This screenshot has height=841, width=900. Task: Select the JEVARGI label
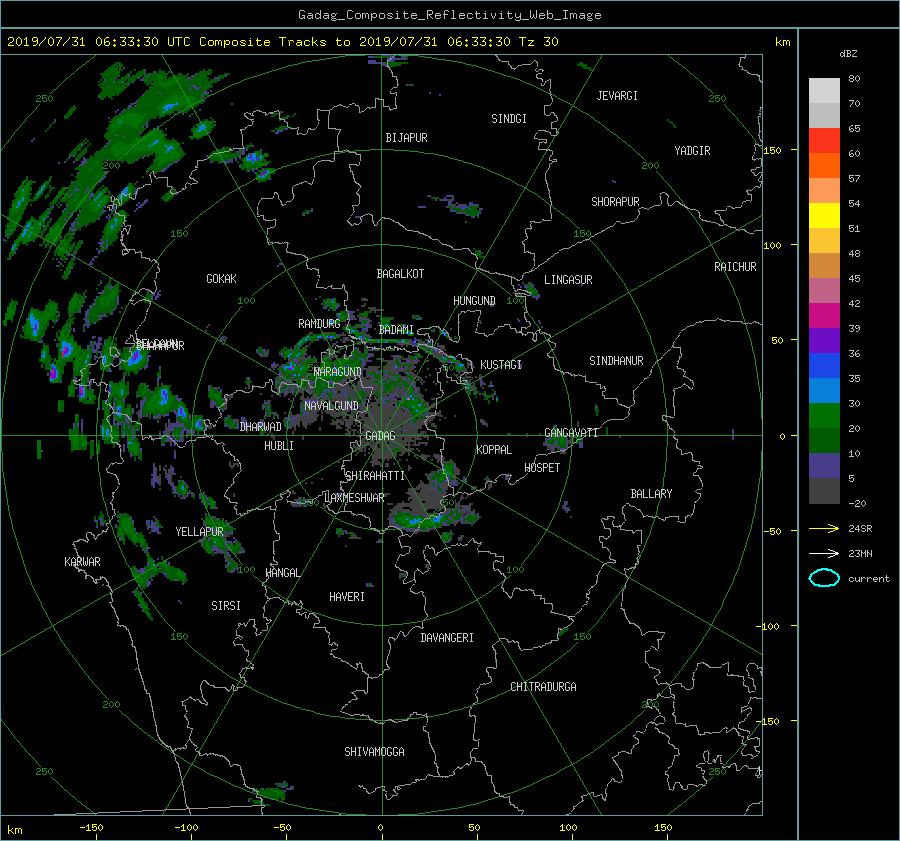[617, 96]
